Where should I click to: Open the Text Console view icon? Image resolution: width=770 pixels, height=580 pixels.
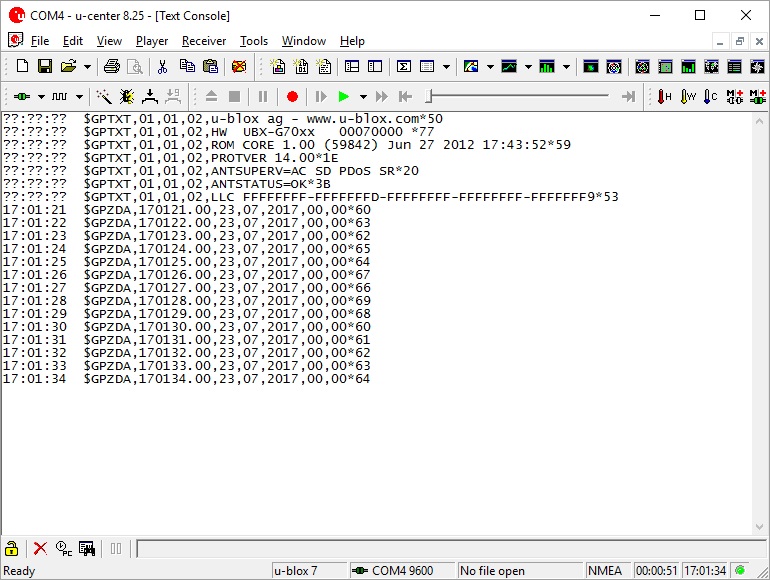(x=324, y=66)
